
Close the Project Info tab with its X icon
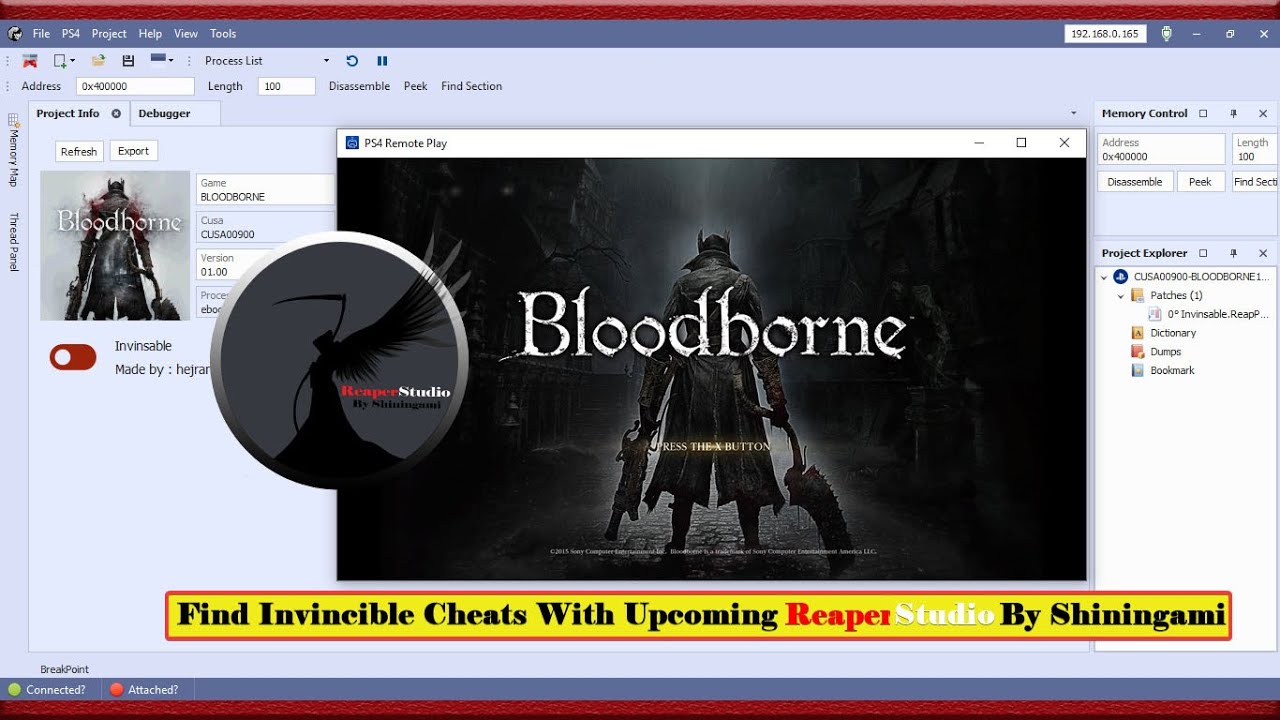[116, 114]
